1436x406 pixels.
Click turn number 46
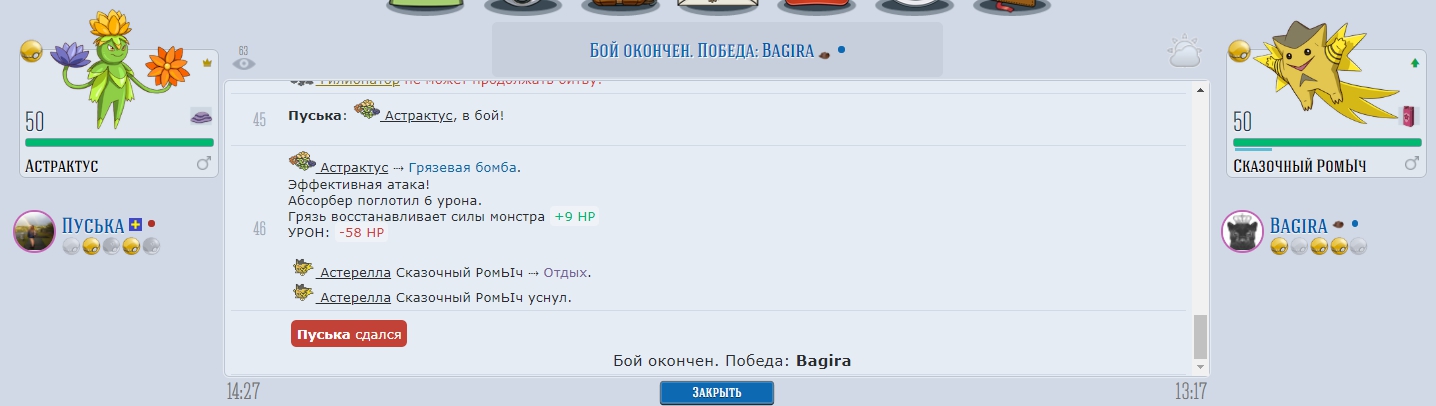point(260,229)
